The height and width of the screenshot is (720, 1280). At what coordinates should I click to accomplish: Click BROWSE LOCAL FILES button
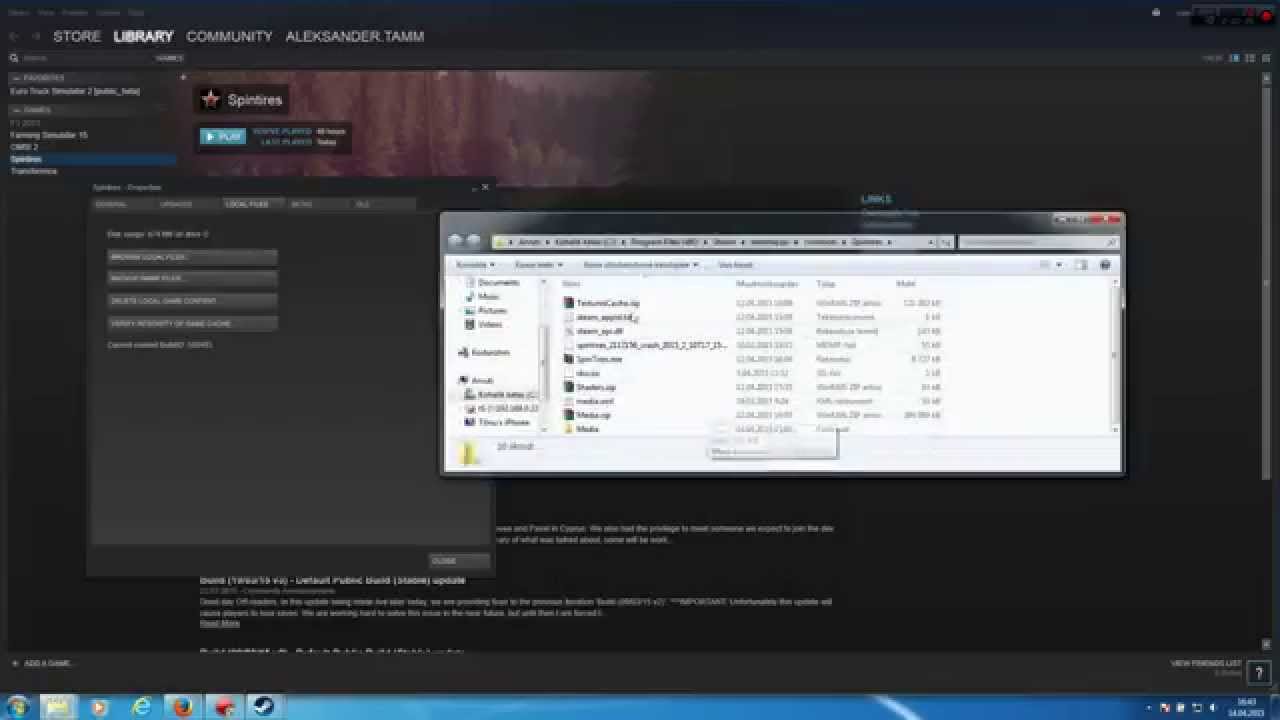(x=192, y=257)
